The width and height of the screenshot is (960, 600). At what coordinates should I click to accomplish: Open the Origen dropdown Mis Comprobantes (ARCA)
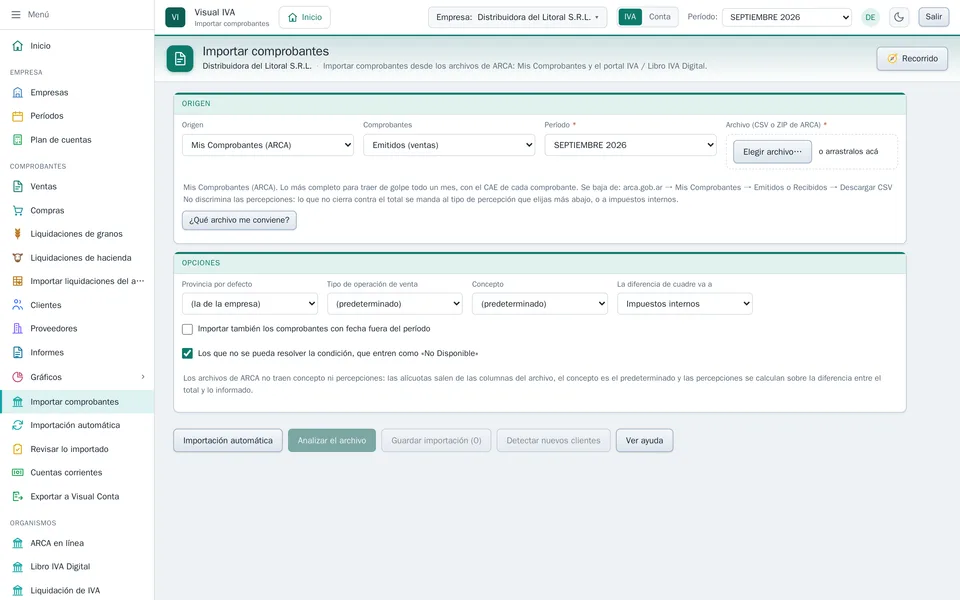[x=268, y=145]
